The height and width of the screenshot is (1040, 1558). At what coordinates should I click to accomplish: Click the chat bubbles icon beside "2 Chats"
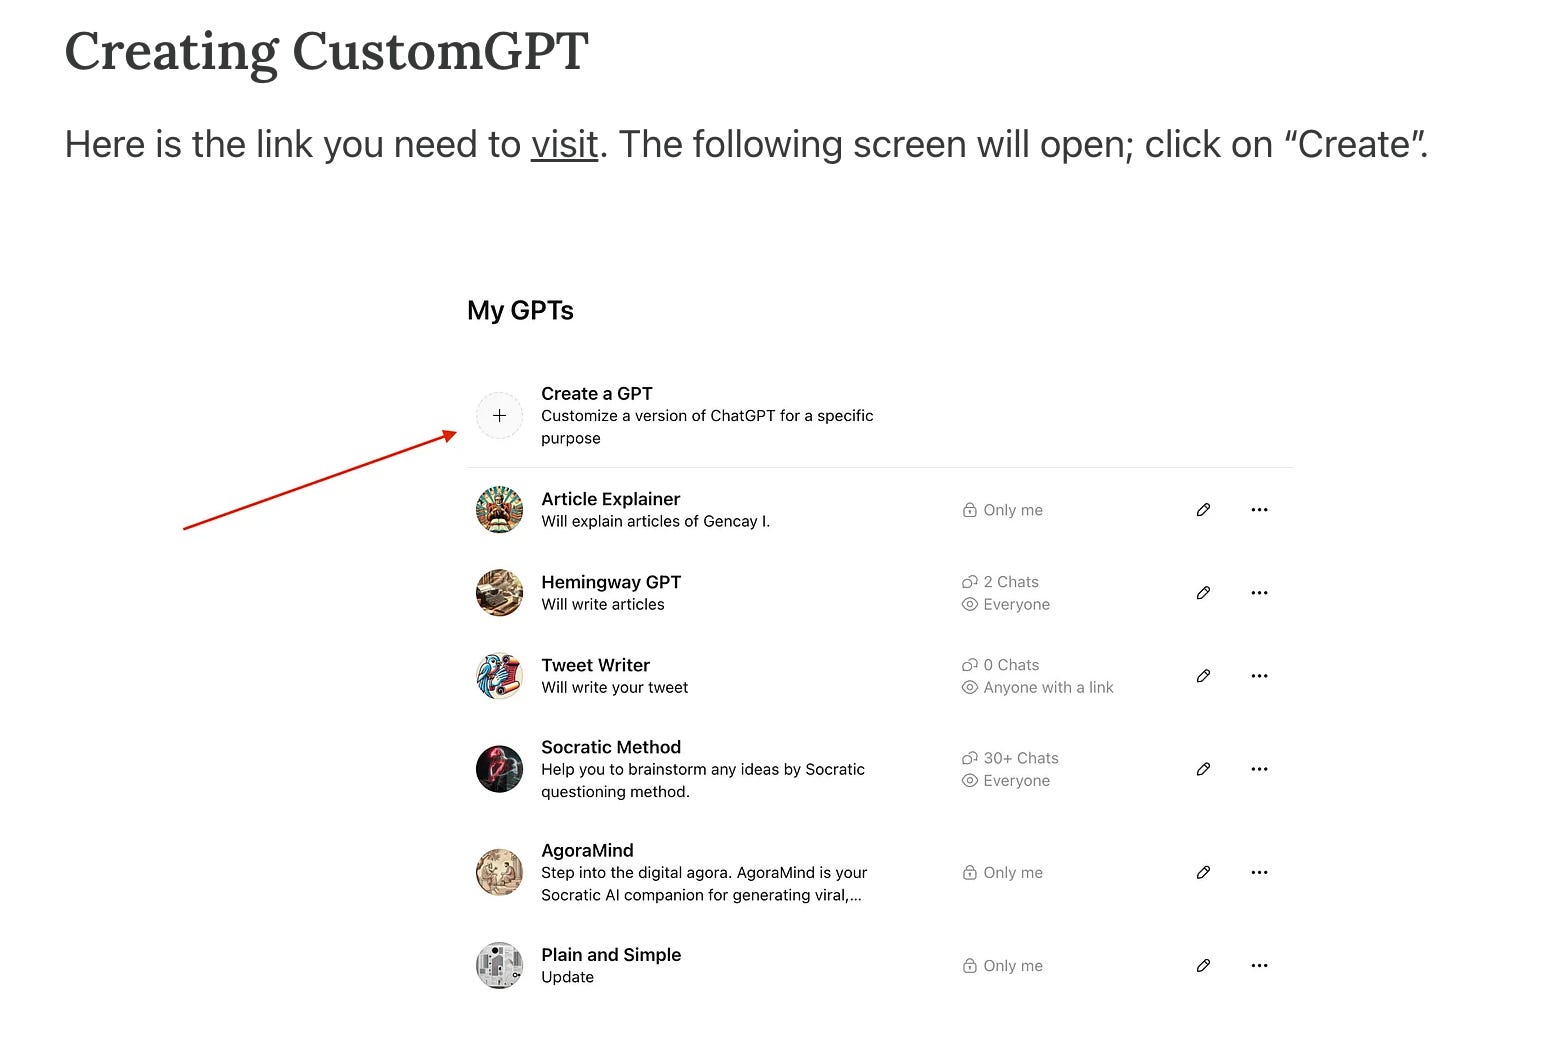coord(969,582)
